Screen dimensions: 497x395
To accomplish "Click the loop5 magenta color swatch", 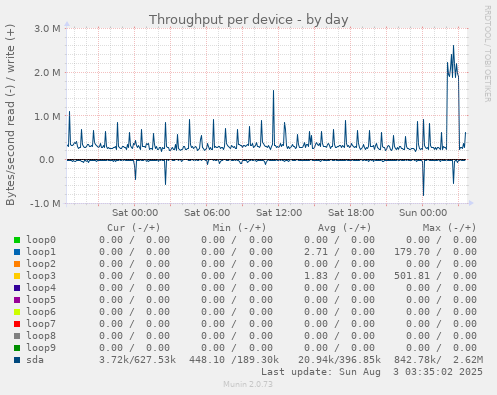I will (17, 300).
